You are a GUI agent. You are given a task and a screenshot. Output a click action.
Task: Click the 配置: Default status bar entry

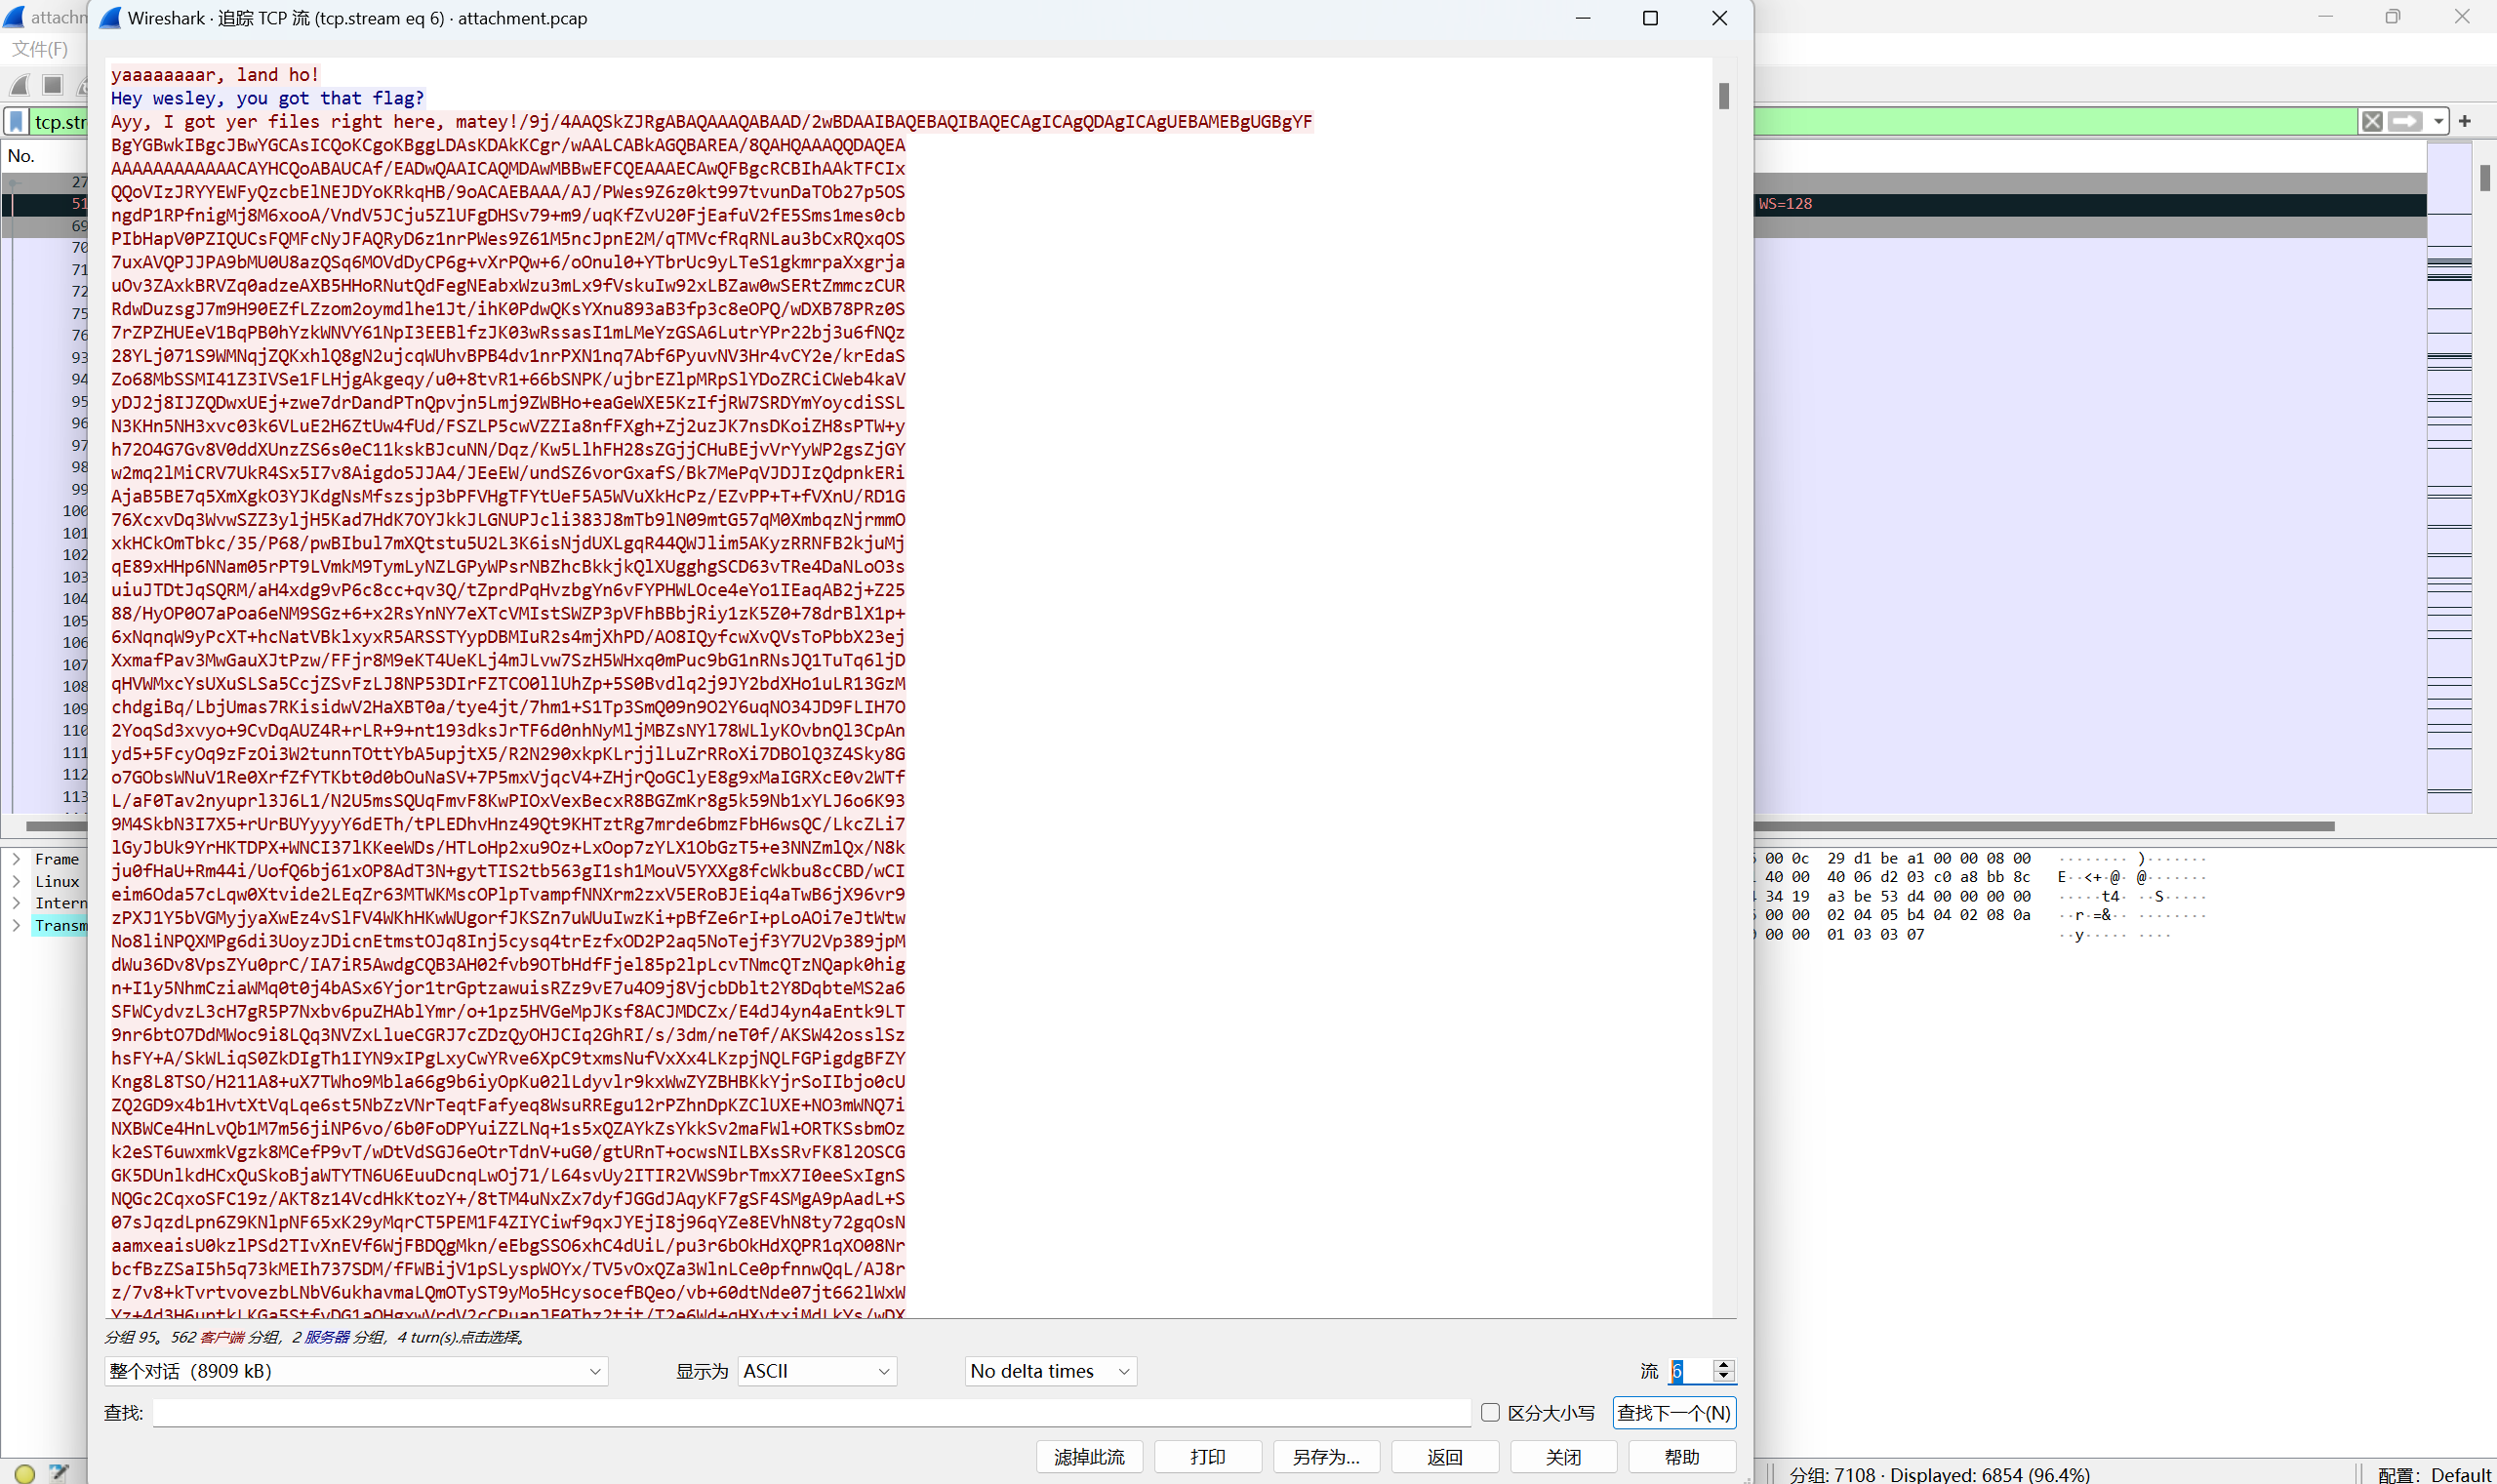[2434, 1474]
